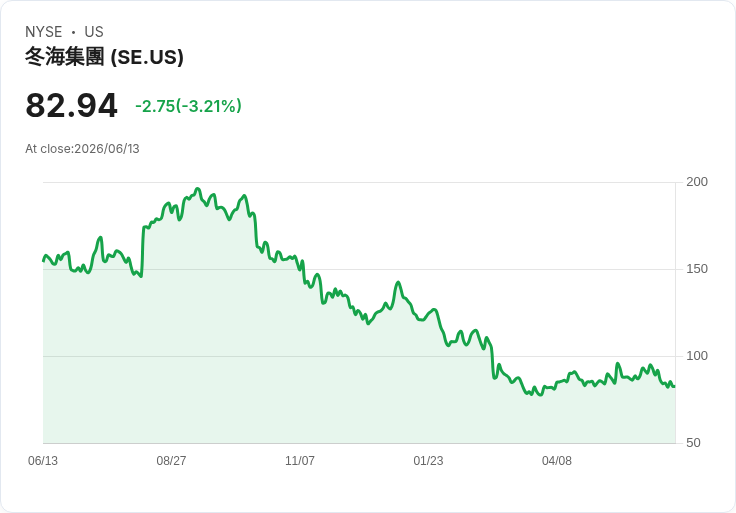Screen dimensions: 736x513
Task: Click the US market label
Action: [94, 31]
